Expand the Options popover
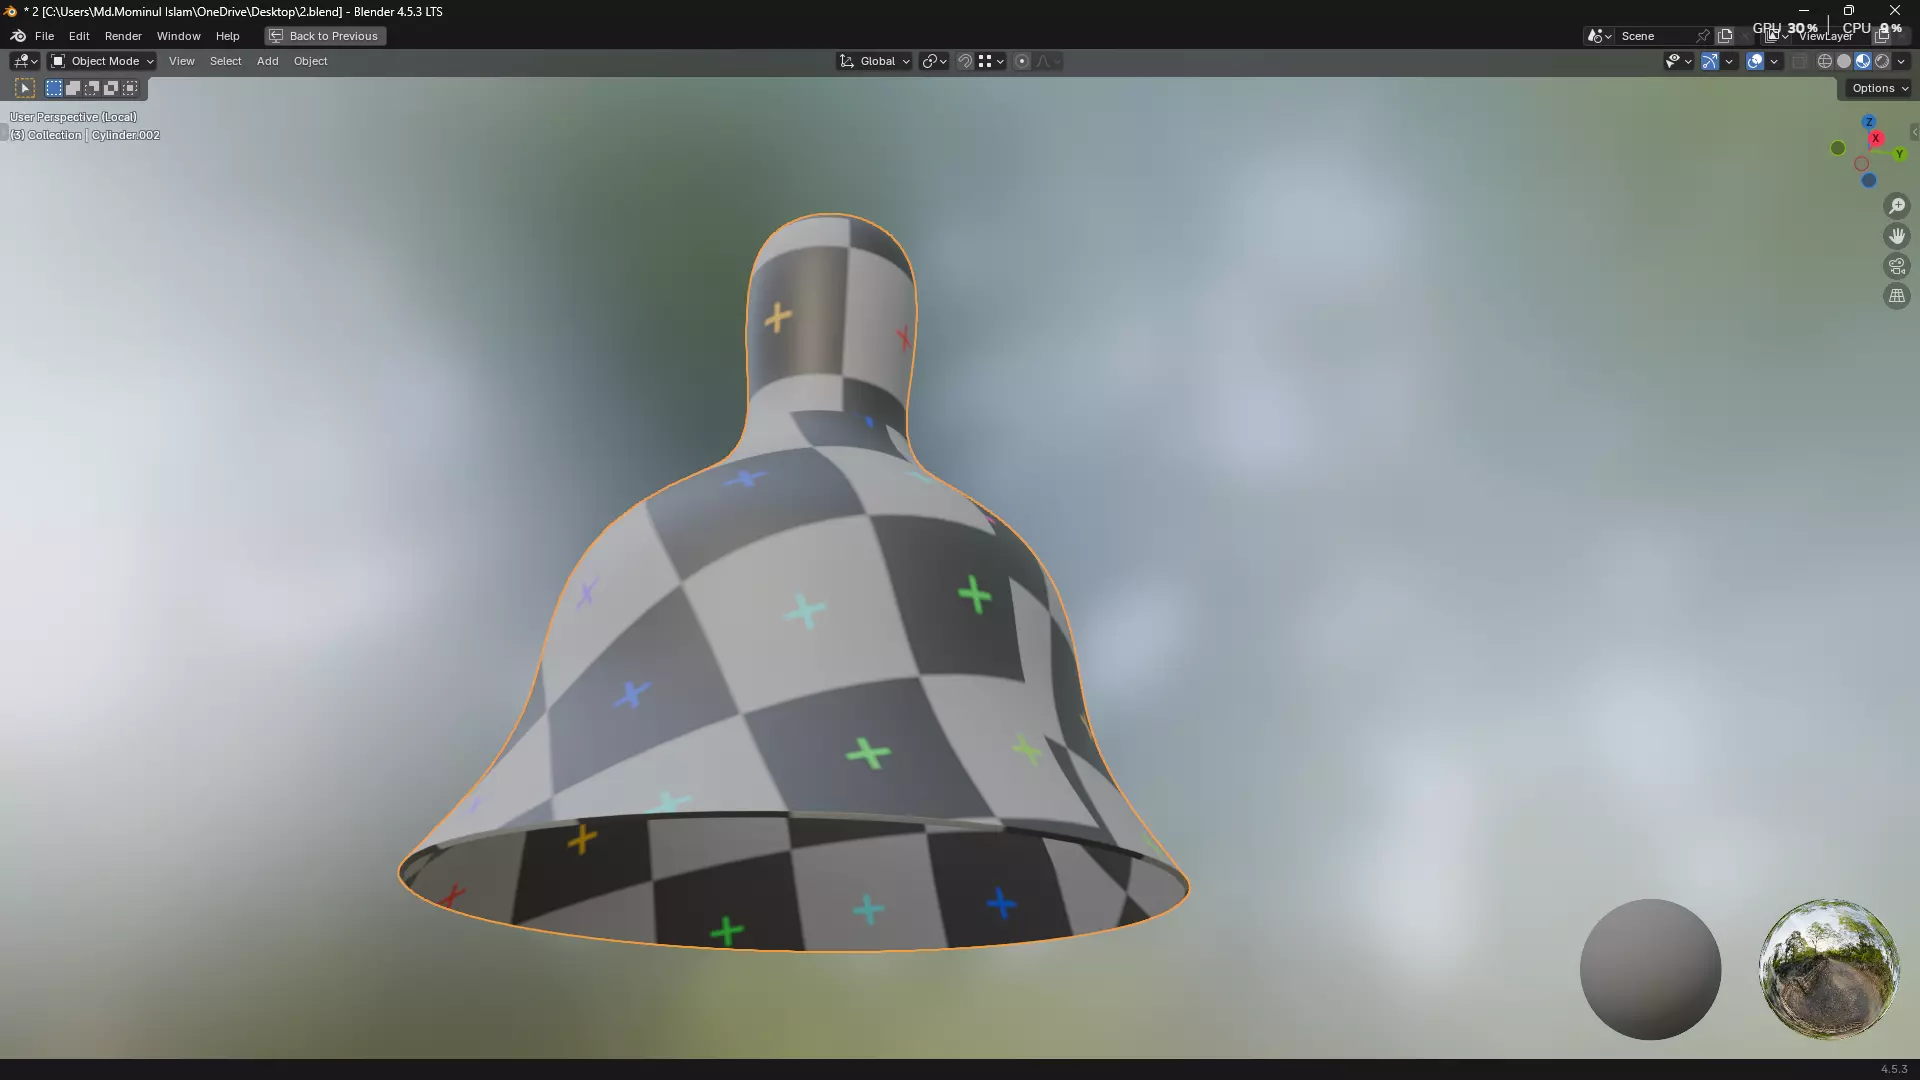This screenshot has width=1920, height=1080. (x=1880, y=88)
